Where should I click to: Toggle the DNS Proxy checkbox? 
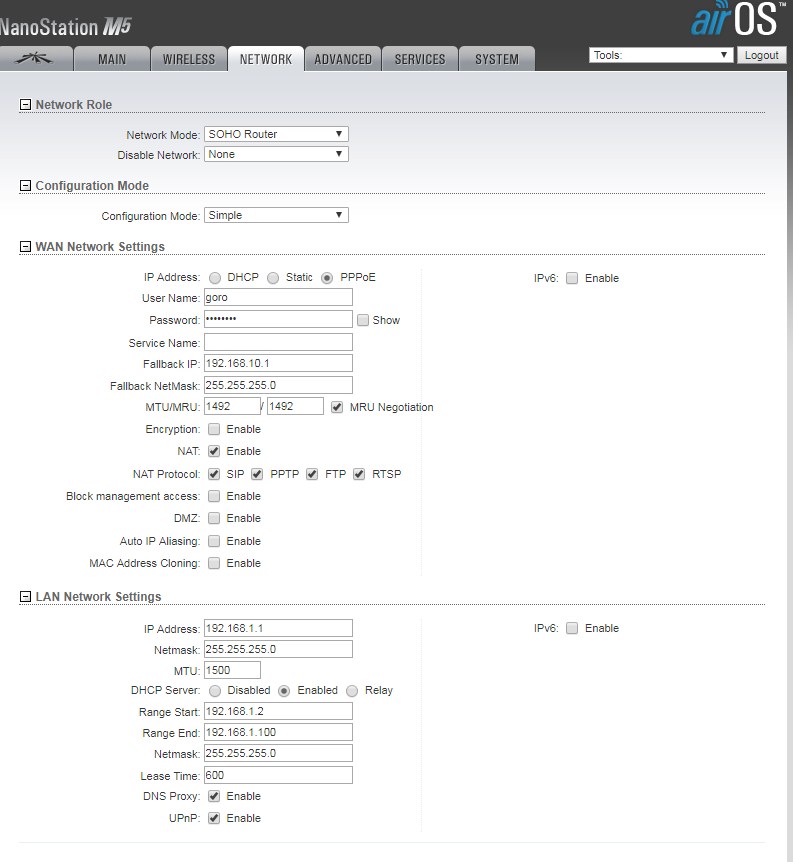pos(214,797)
